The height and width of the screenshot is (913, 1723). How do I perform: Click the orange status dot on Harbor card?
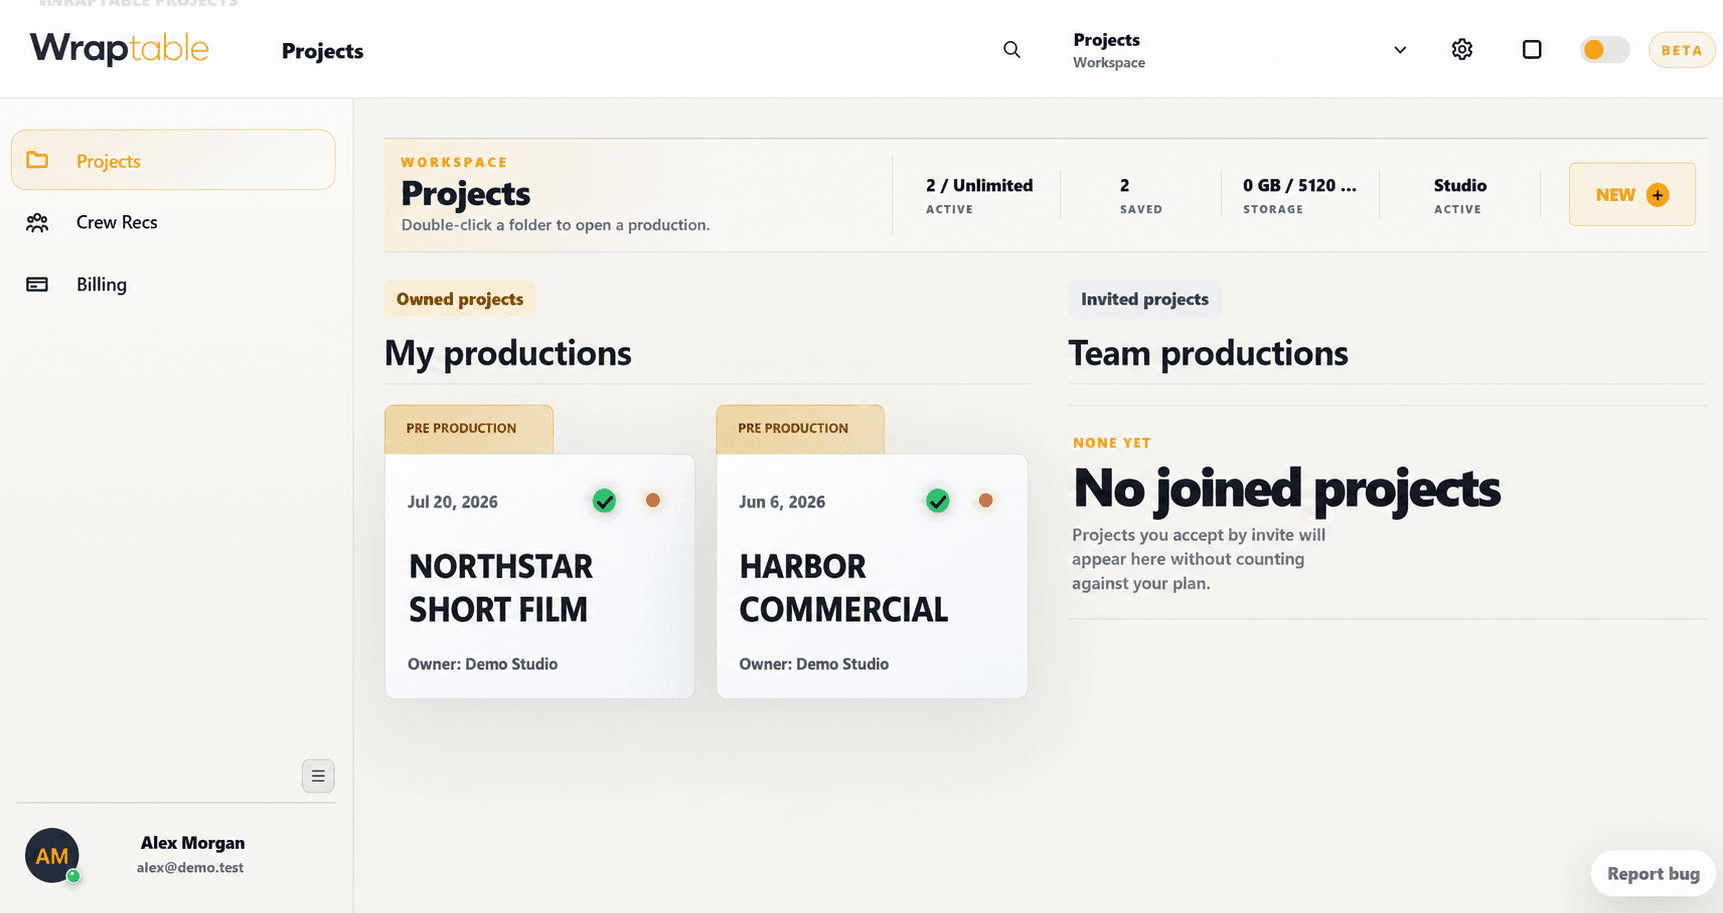(x=986, y=500)
